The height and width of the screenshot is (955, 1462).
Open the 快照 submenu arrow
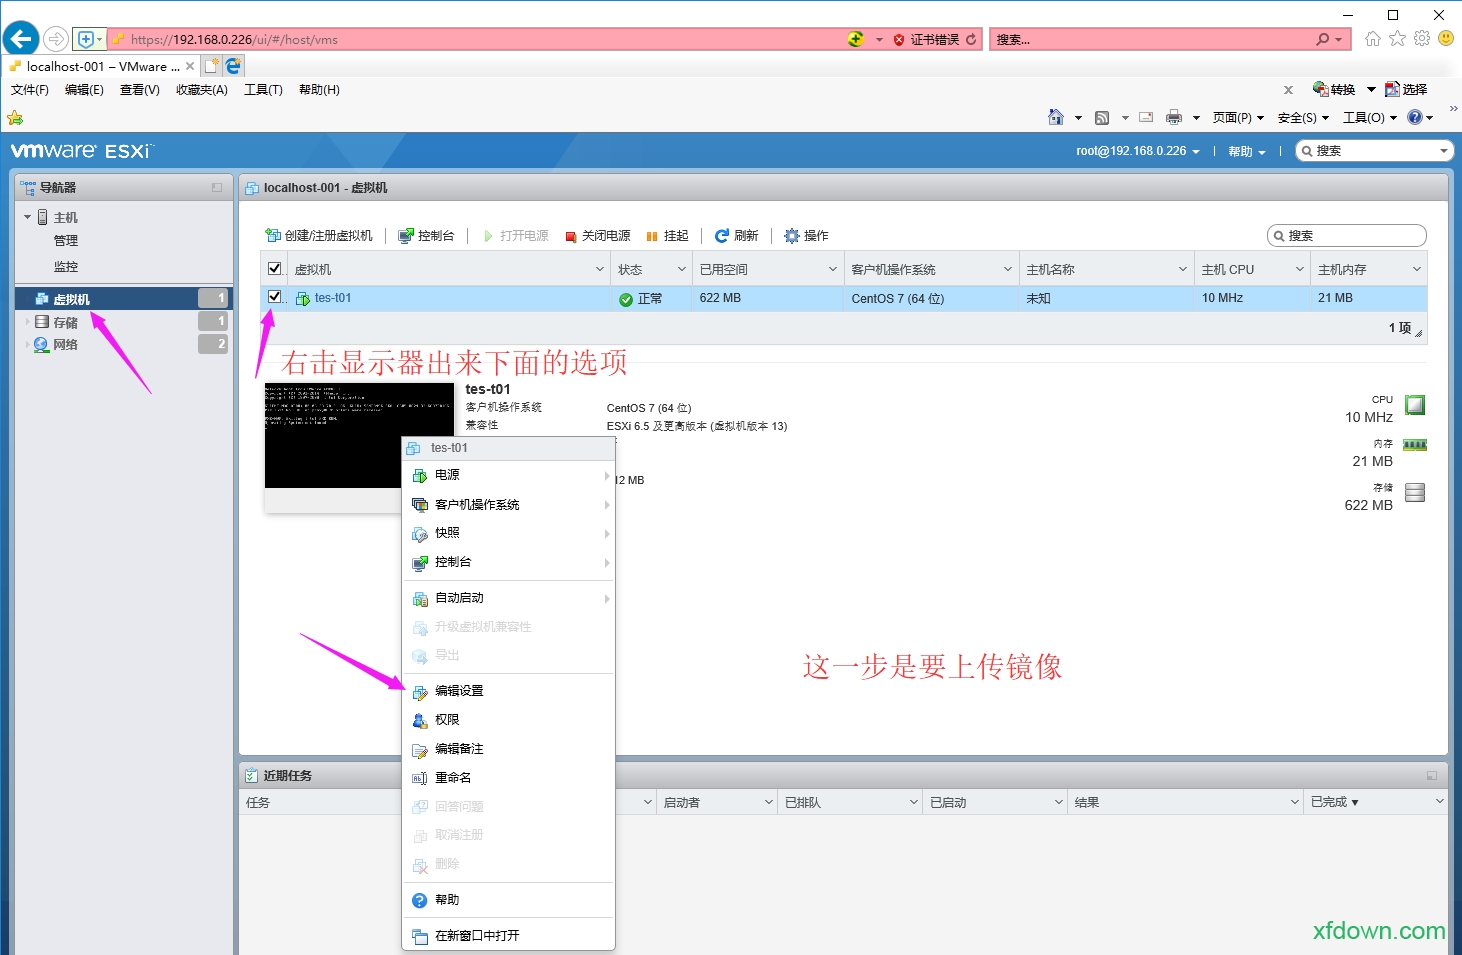tap(608, 533)
